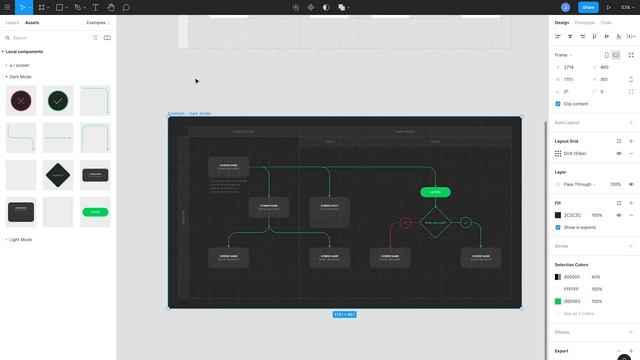This screenshot has width=640, height=360.
Task: Select the straight arrow connector thumbnail
Action: [x=58, y=138]
